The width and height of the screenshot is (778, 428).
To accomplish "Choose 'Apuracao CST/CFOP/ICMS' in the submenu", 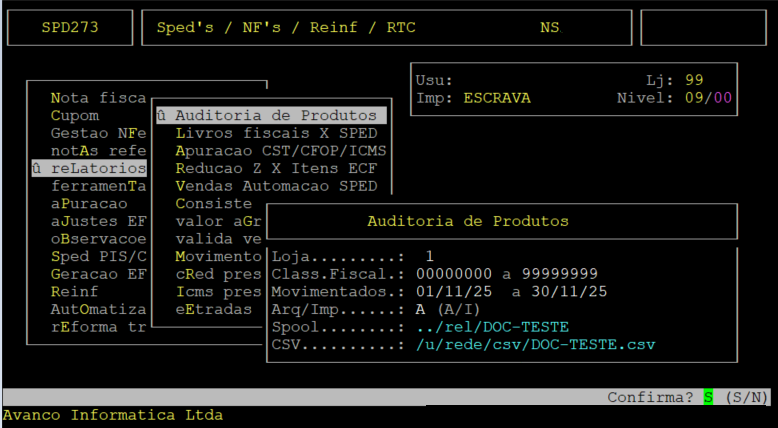I will (x=280, y=150).
